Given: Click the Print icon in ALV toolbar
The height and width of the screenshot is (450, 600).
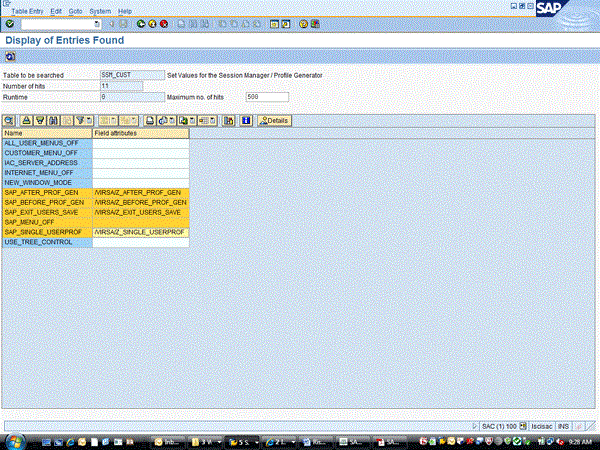Looking at the screenshot, I should coord(149,120).
